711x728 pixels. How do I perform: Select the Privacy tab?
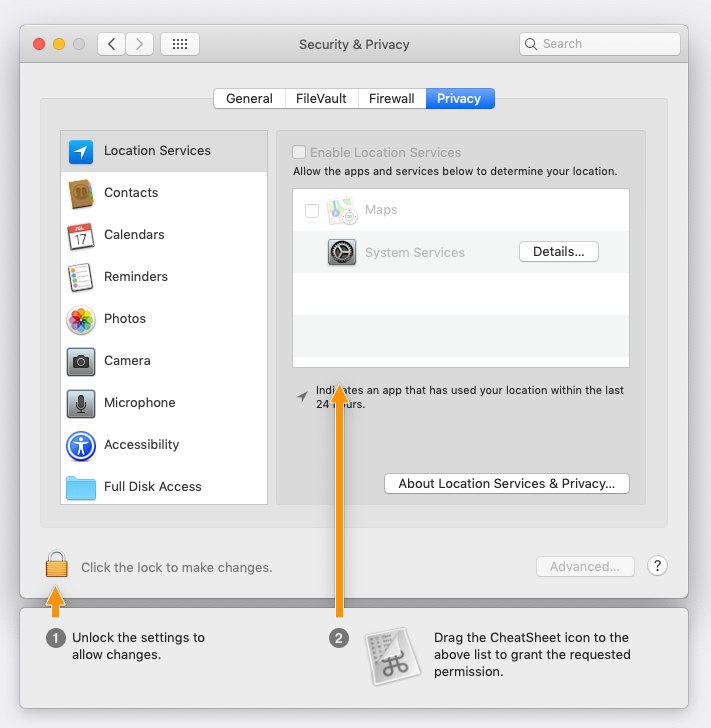(460, 98)
